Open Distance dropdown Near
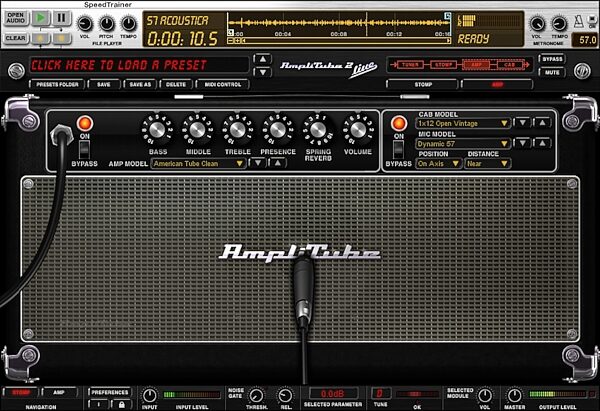Viewport: 600px width, 411px height. click(488, 163)
